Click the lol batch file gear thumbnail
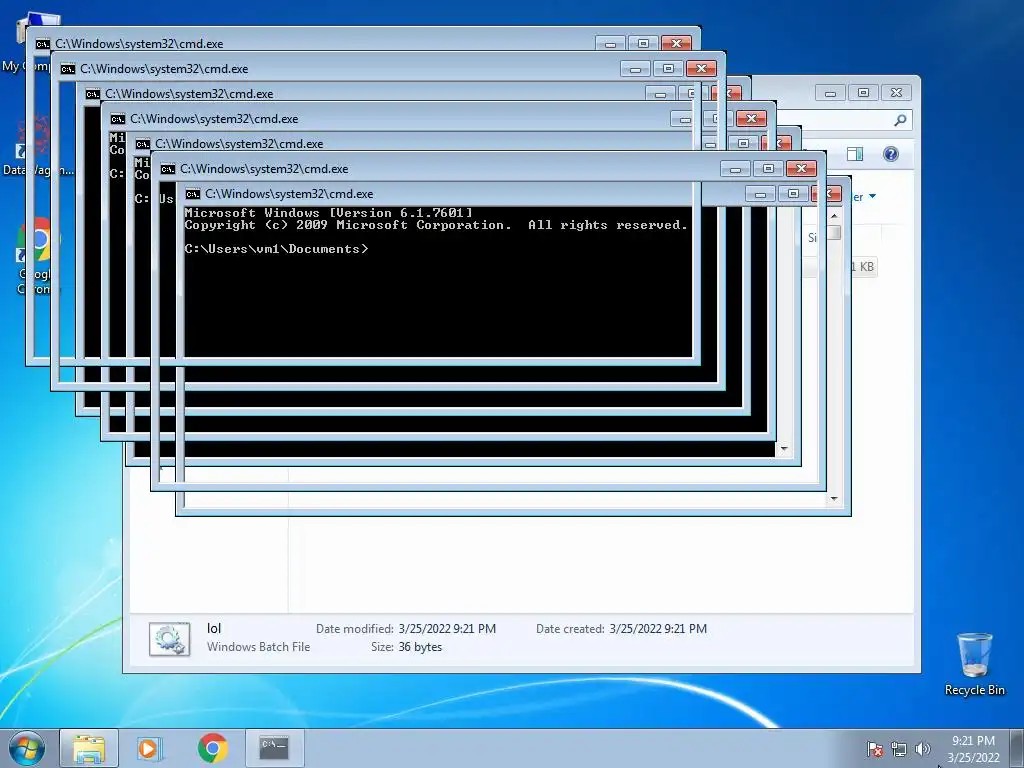The height and width of the screenshot is (768, 1024). point(170,638)
